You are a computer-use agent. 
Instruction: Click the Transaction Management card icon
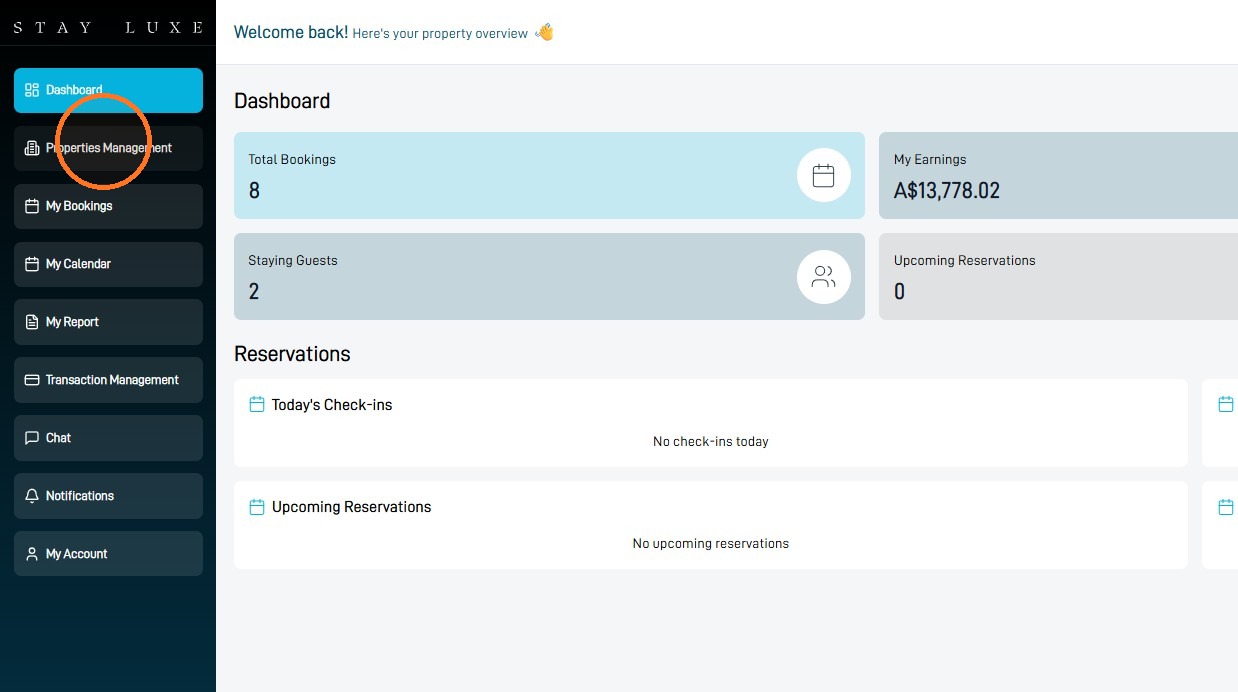(x=32, y=380)
